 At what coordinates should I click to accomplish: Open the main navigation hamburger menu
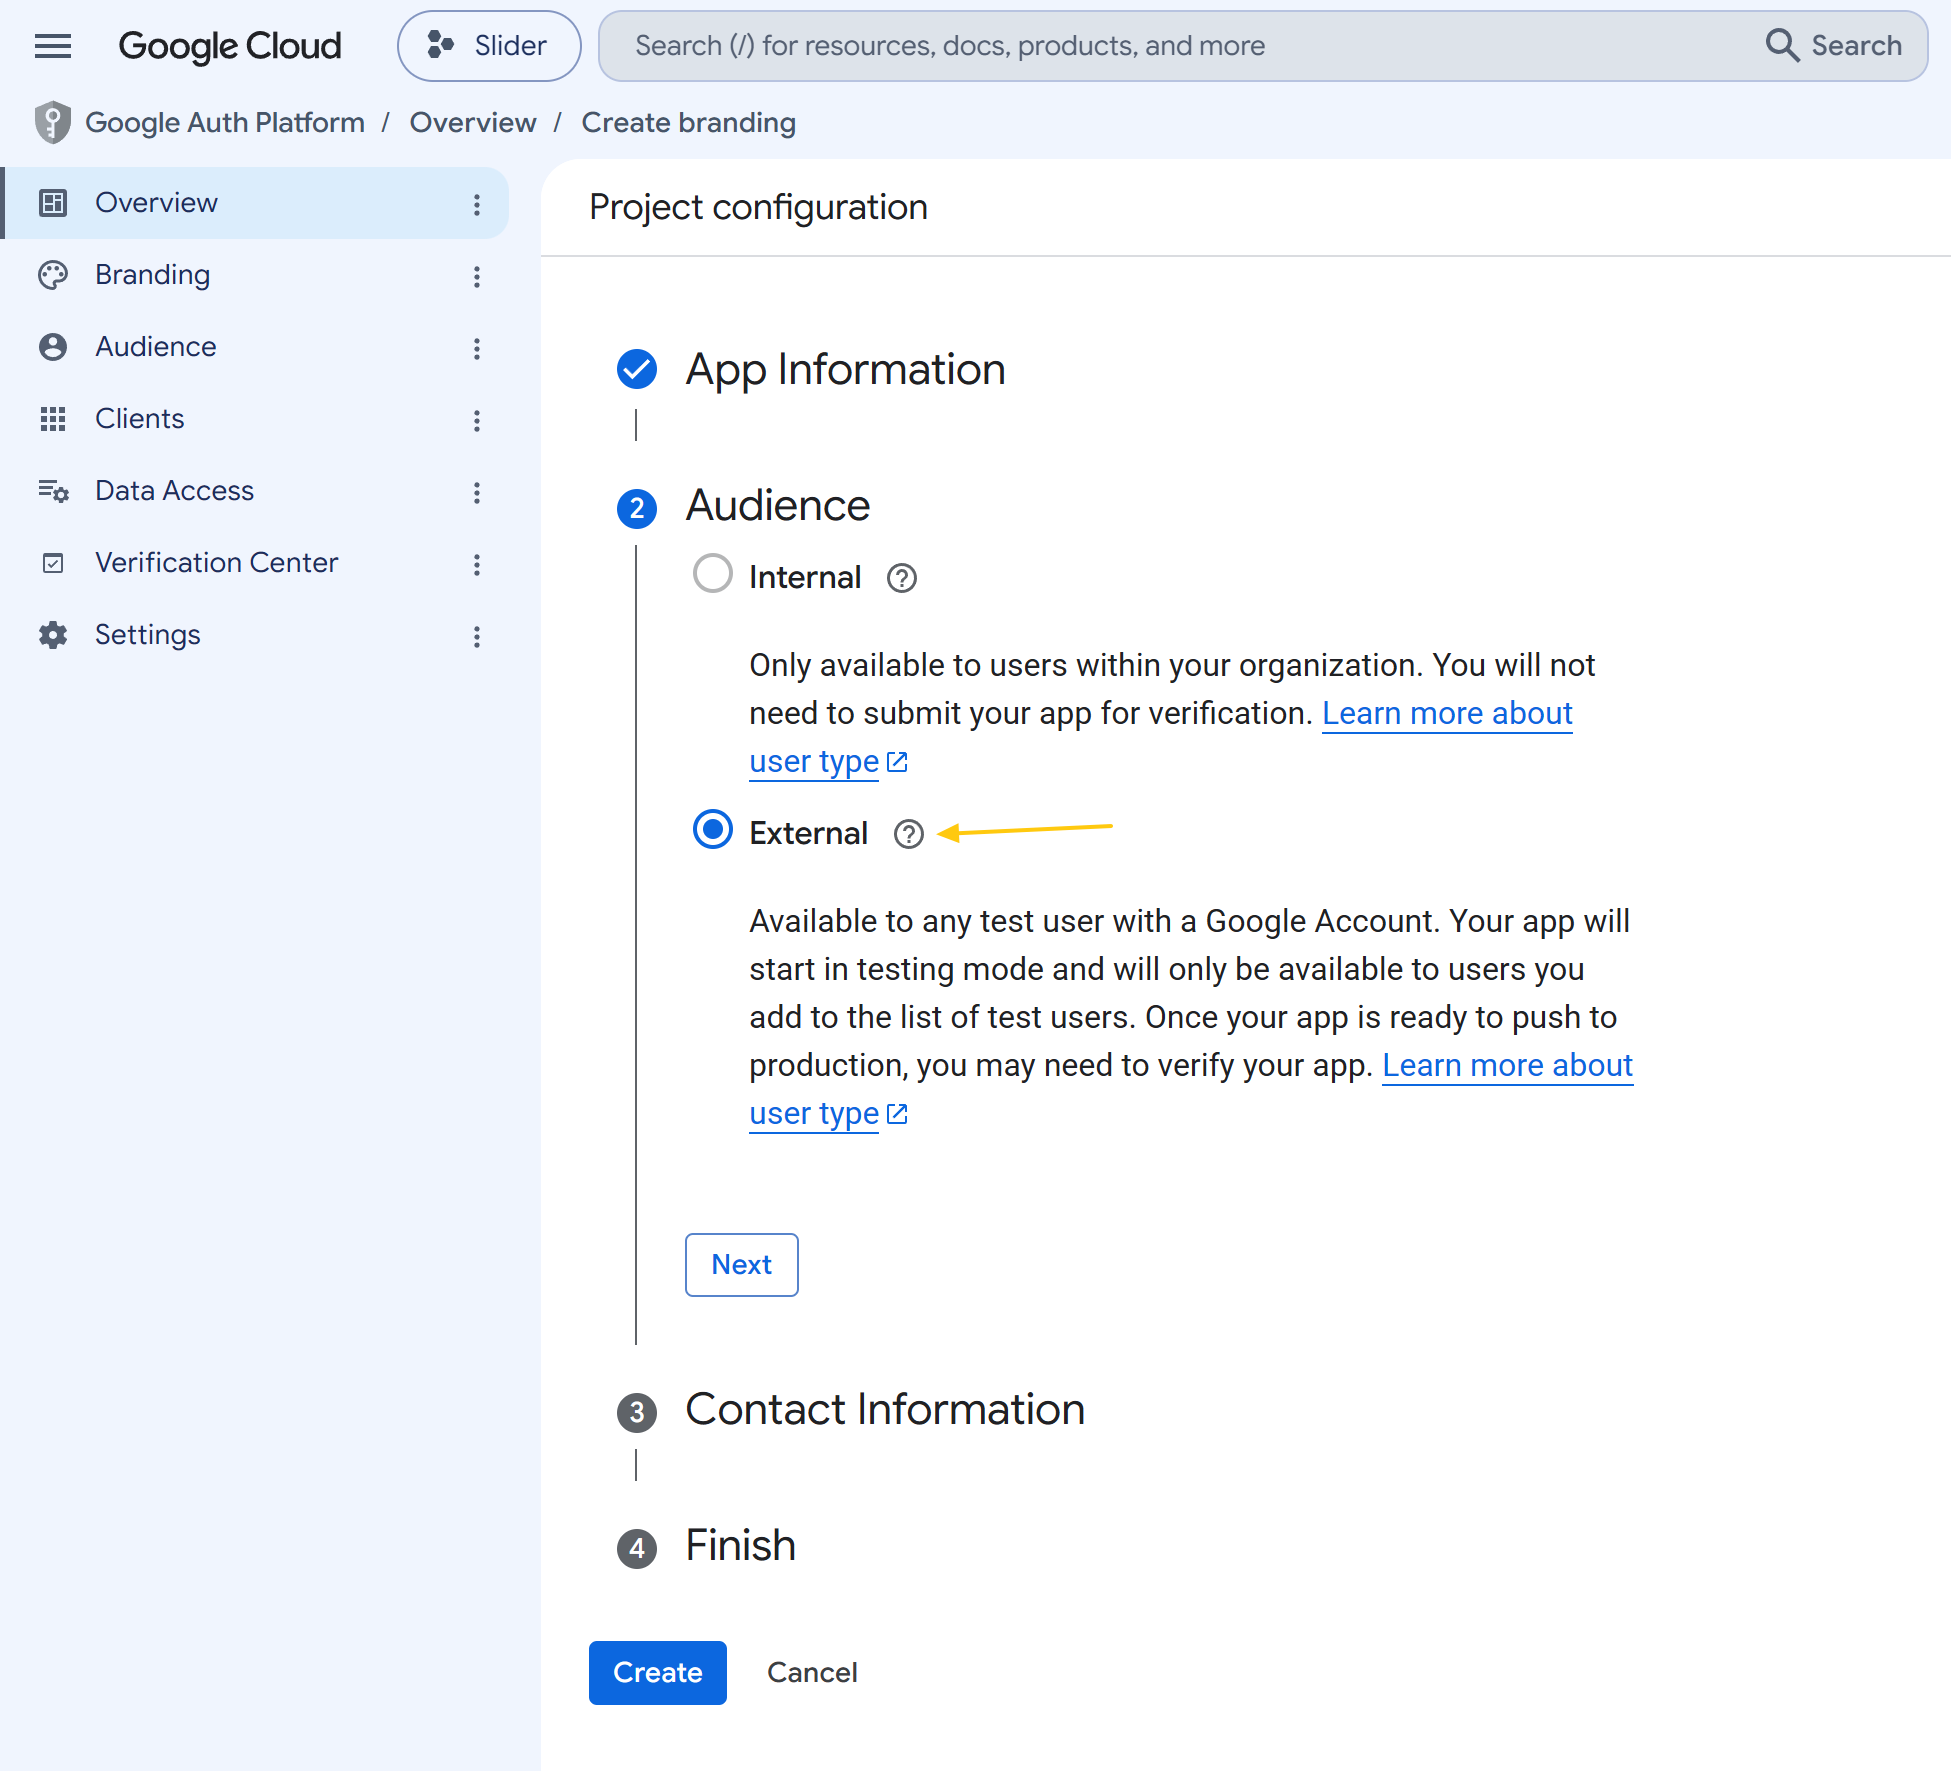pyautogui.click(x=53, y=46)
